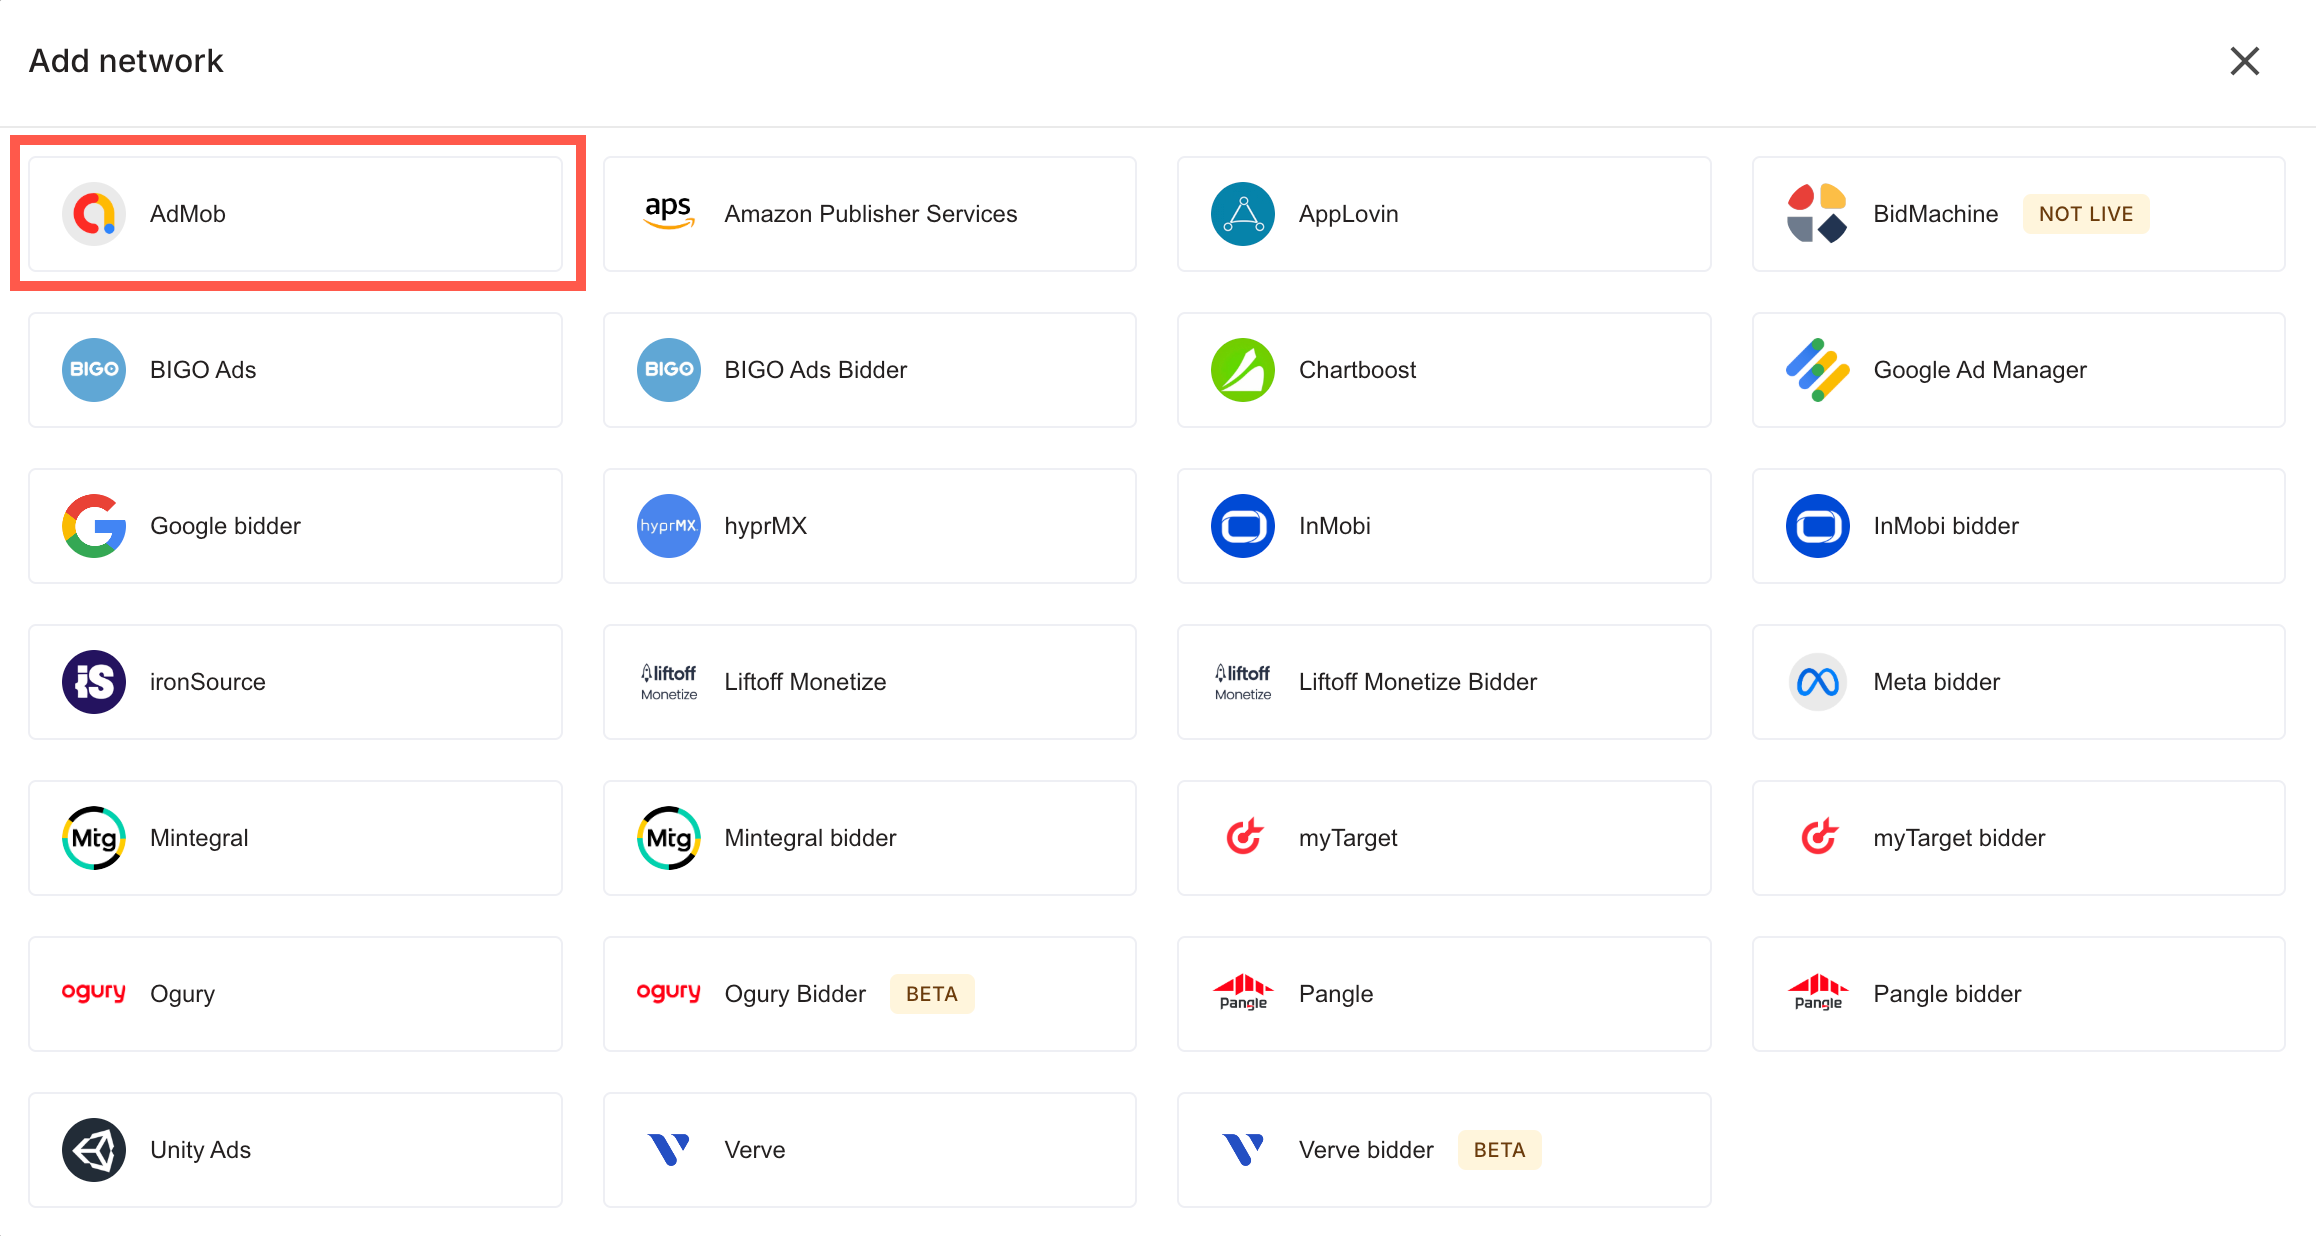Click the InMobi logo icon
Viewport: 2316px width, 1236px height.
point(1243,526)
